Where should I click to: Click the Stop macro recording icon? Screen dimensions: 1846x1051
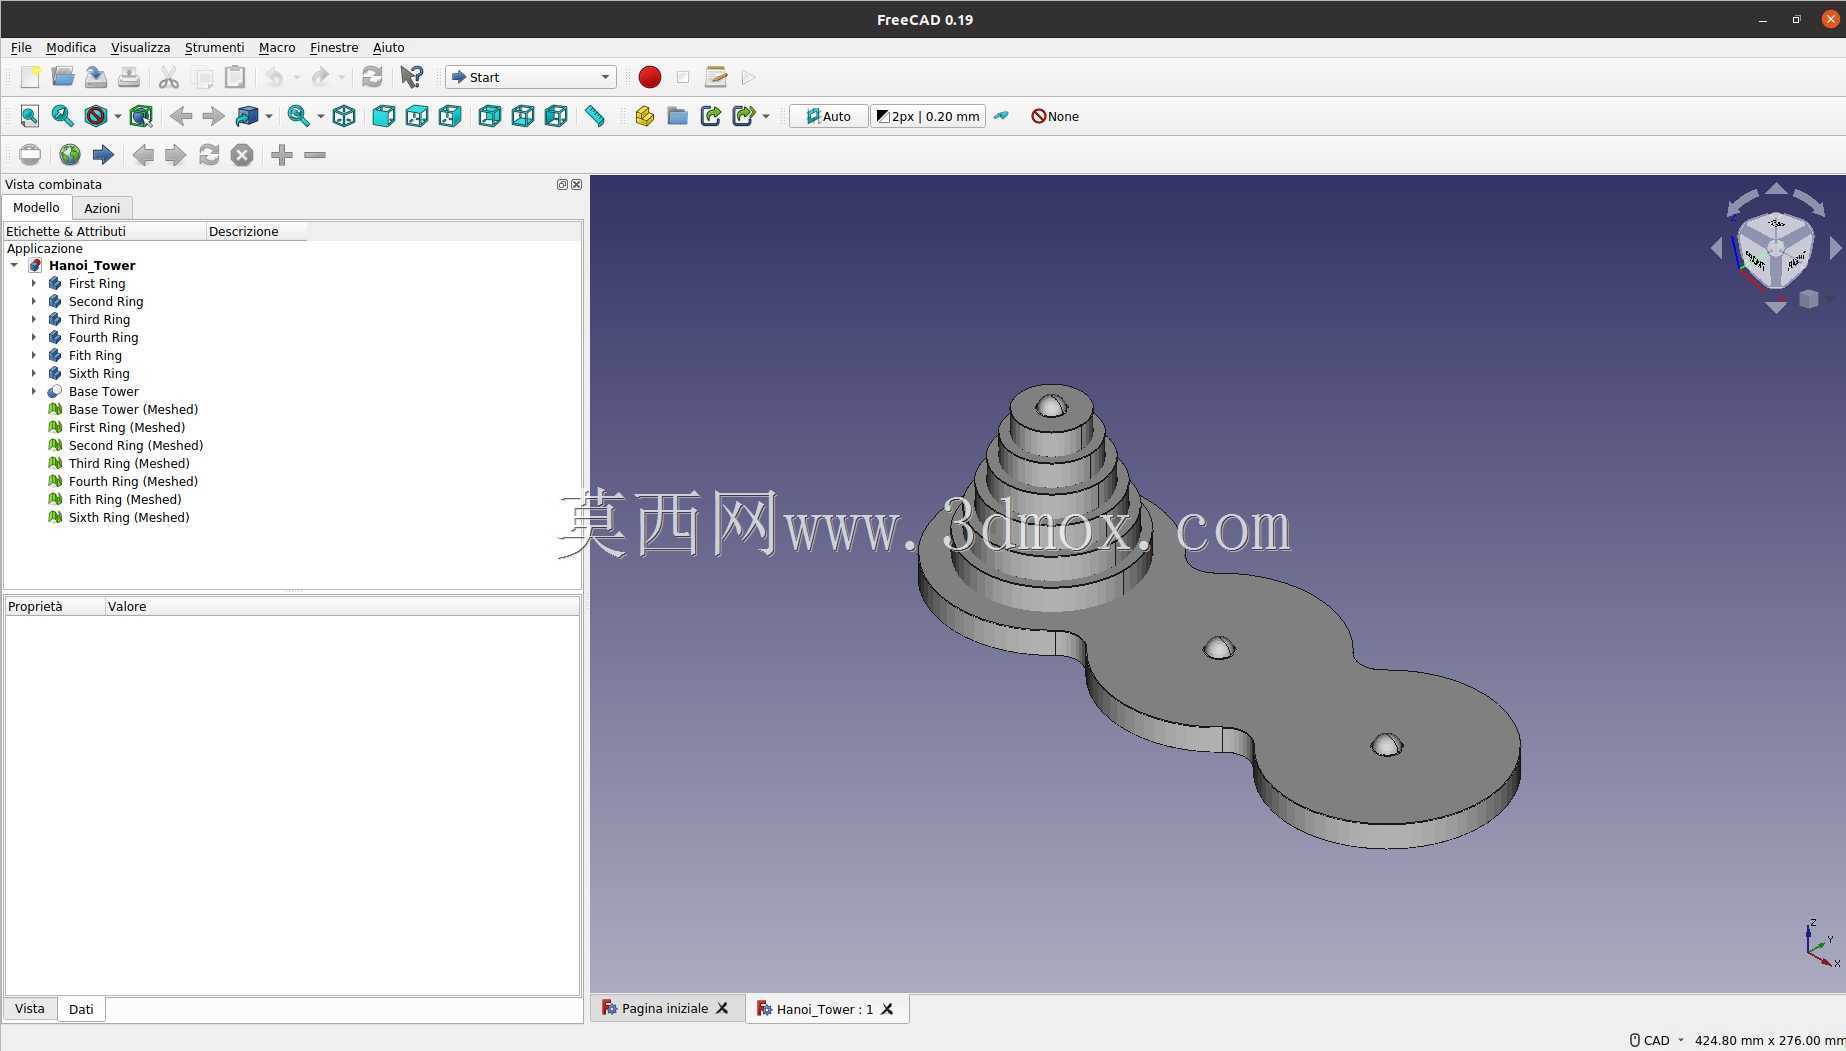tap(683, 77)
